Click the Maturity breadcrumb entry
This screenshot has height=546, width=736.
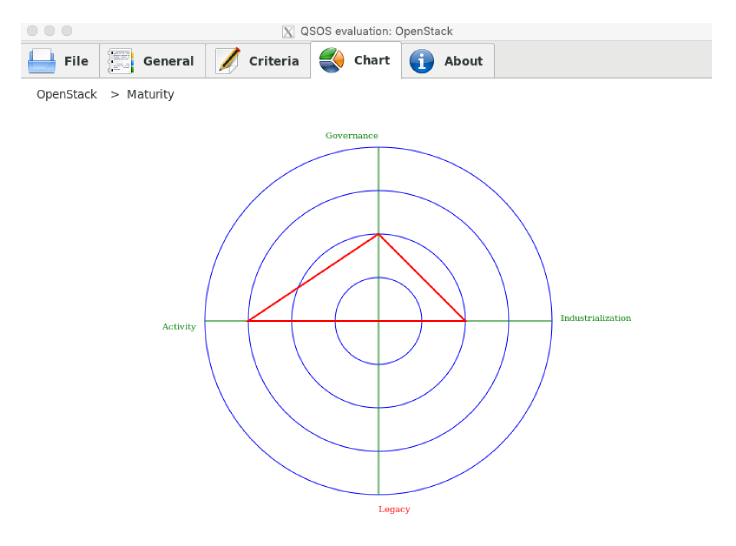point(150,94)
